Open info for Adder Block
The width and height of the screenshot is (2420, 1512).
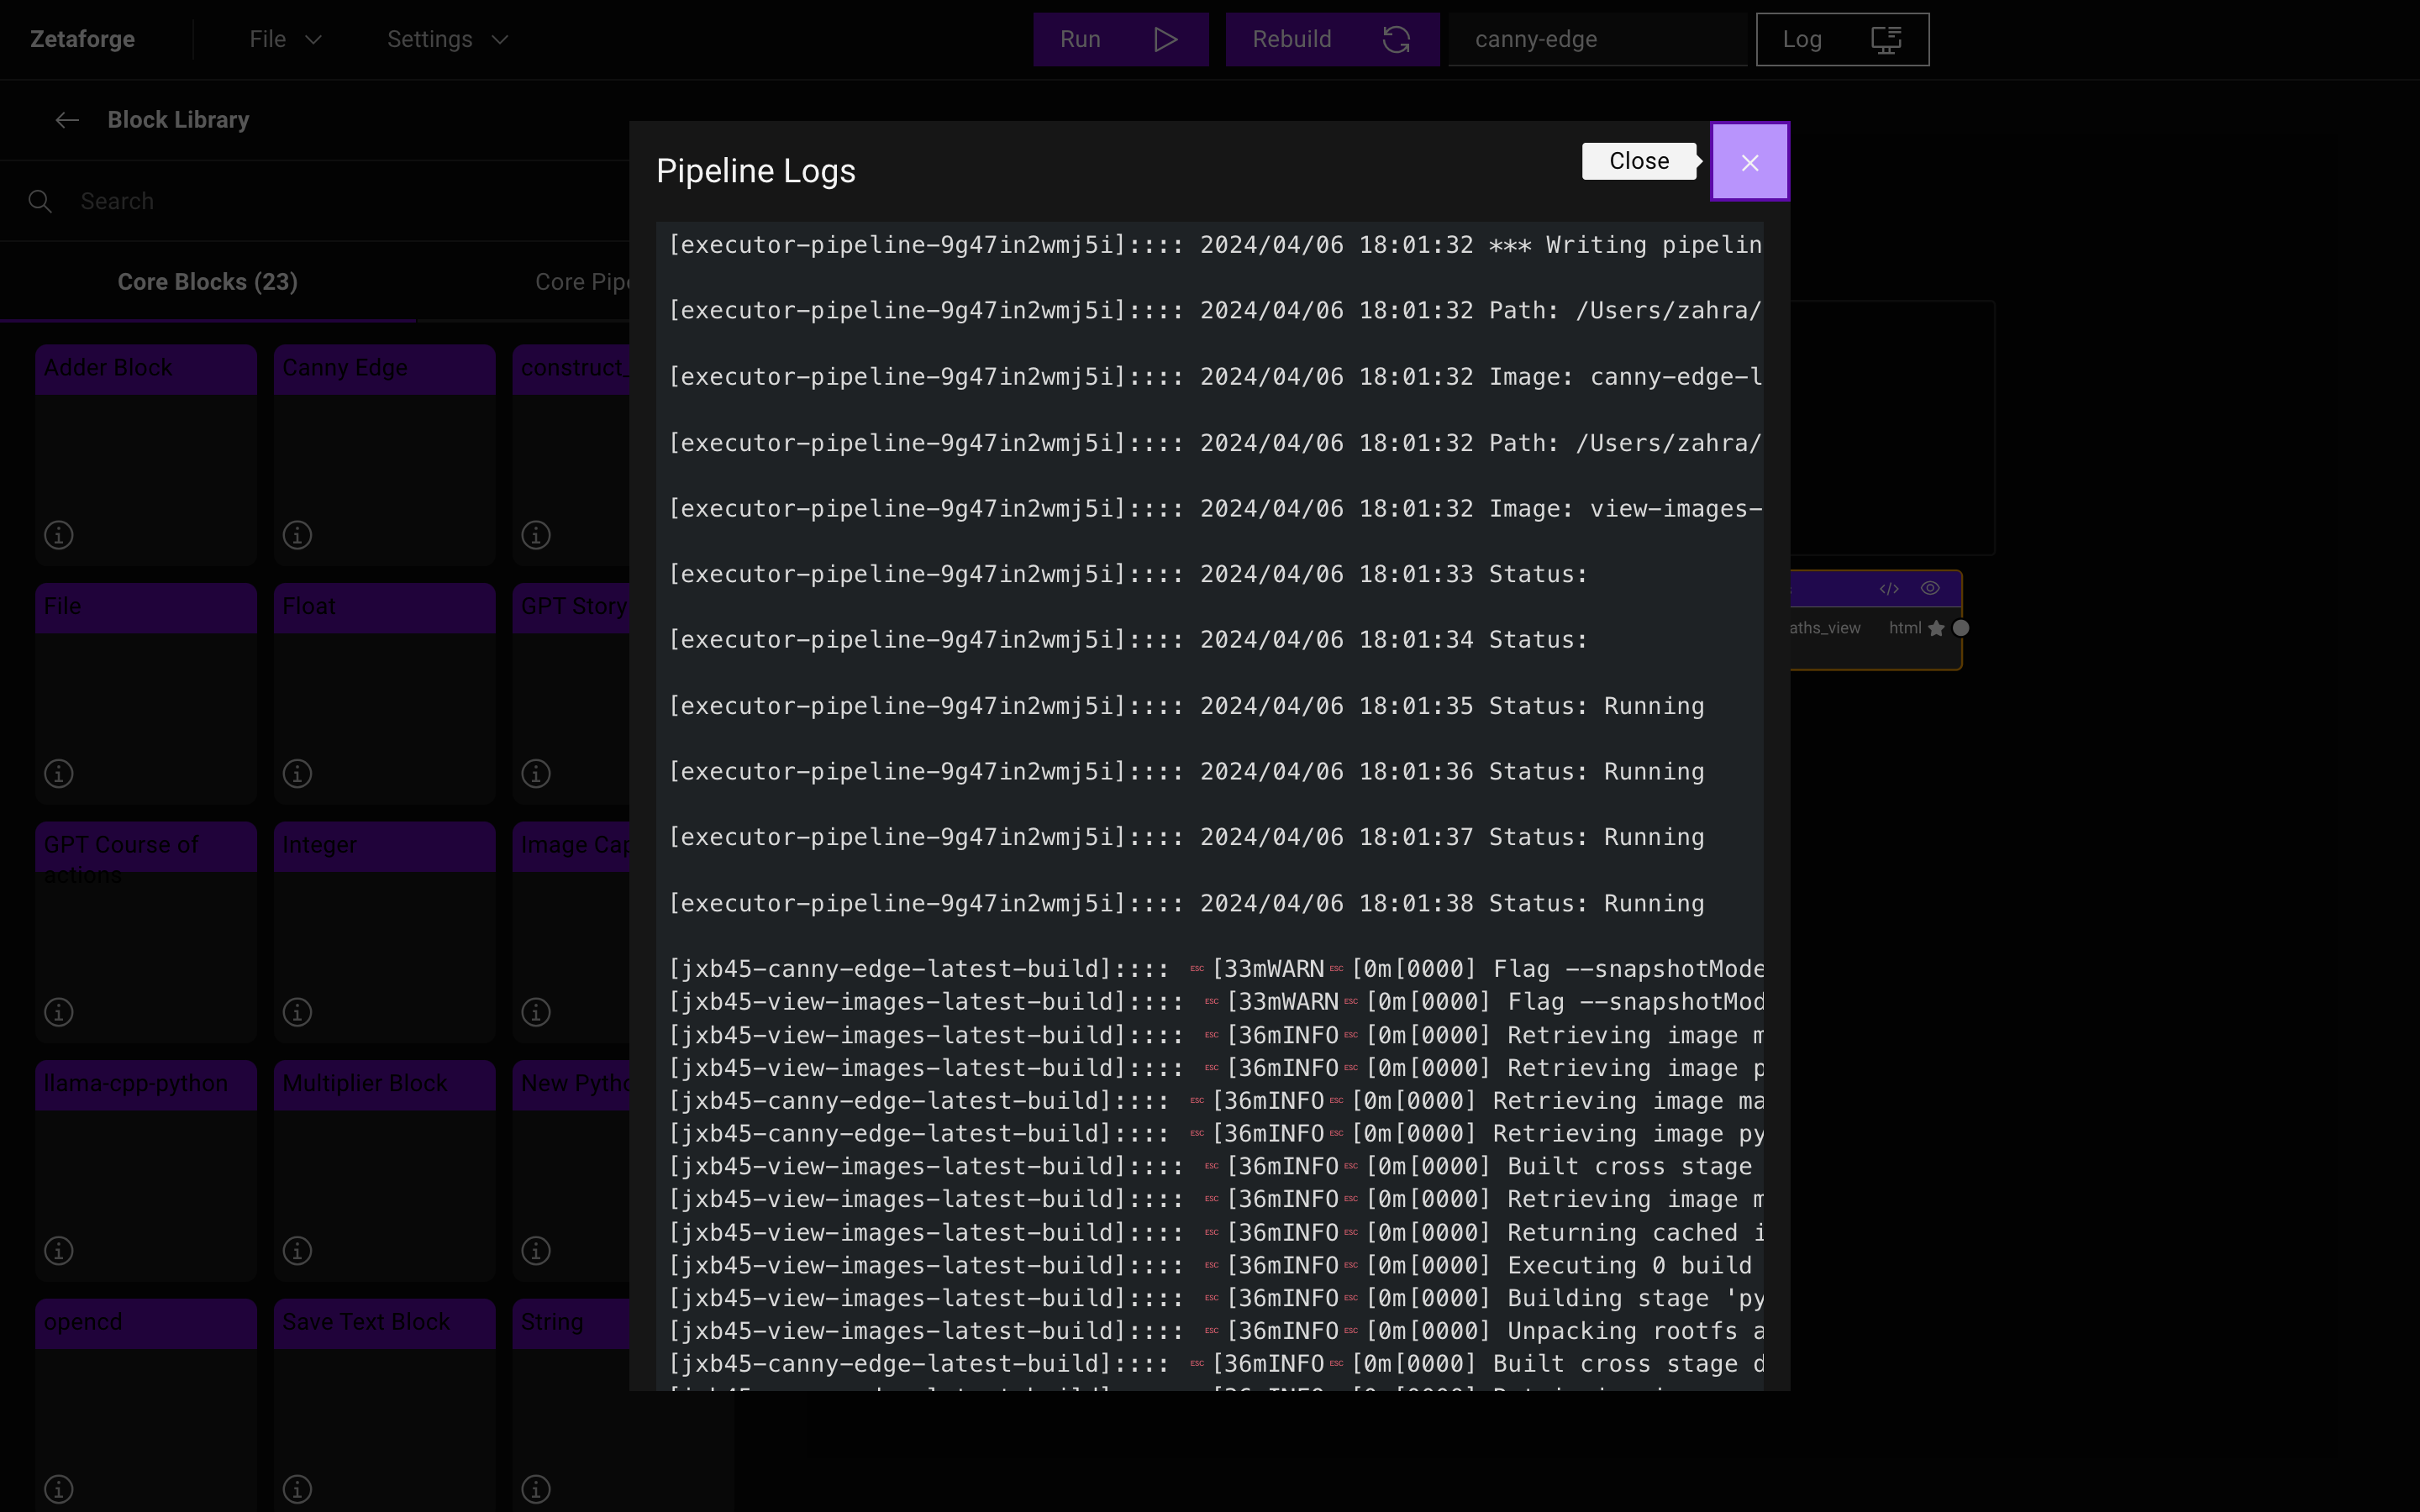coord(59,535)
